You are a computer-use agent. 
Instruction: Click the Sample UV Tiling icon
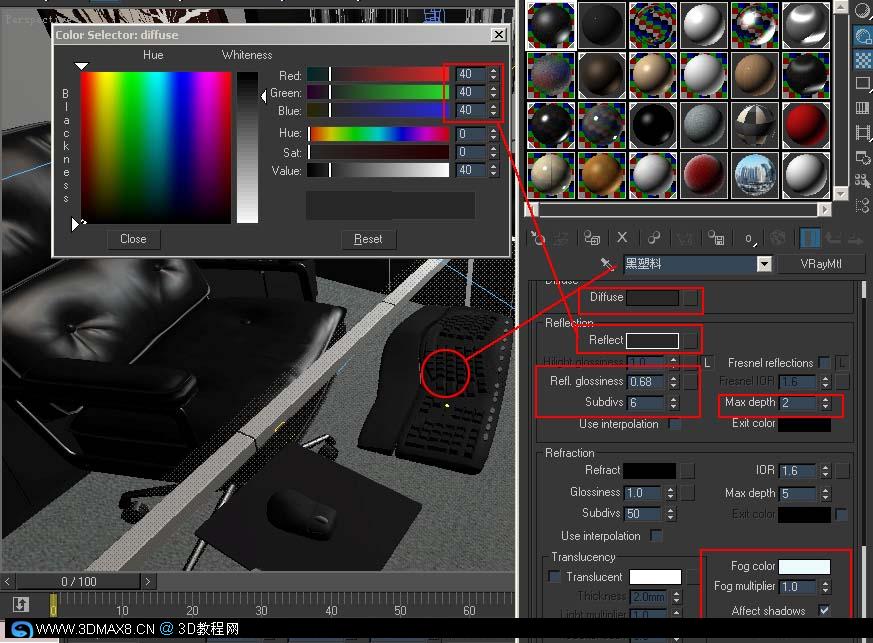click(862, 84)
